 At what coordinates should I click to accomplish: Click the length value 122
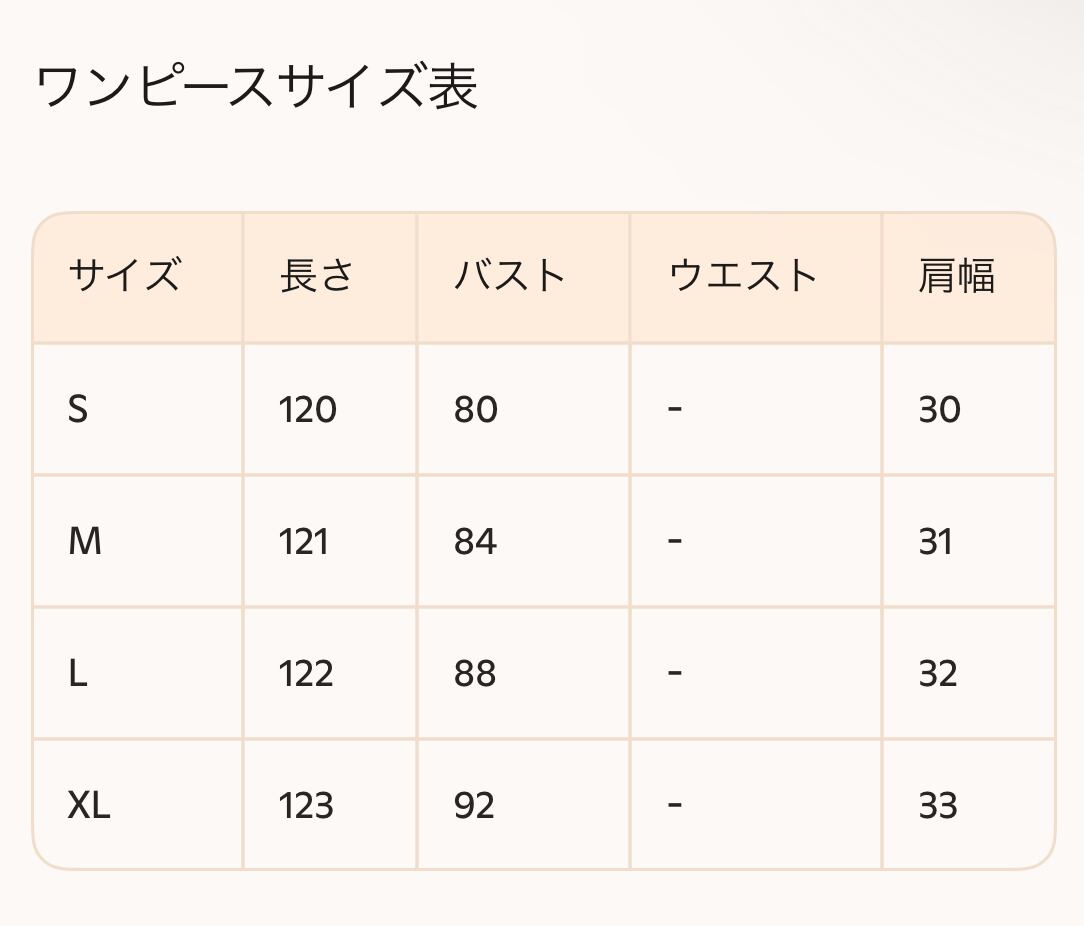click(x=306, y=673)
